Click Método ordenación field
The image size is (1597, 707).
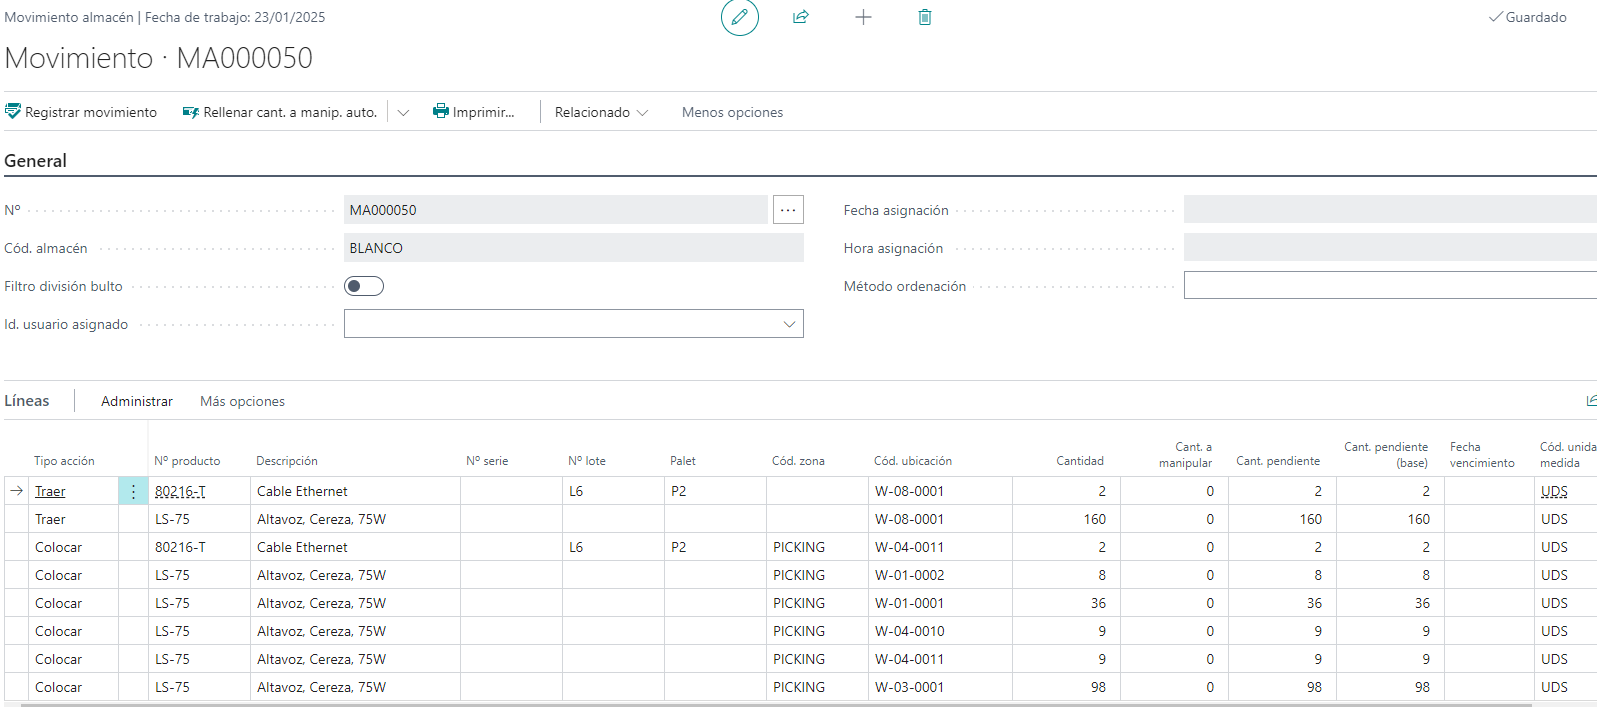pos(1390,286)
